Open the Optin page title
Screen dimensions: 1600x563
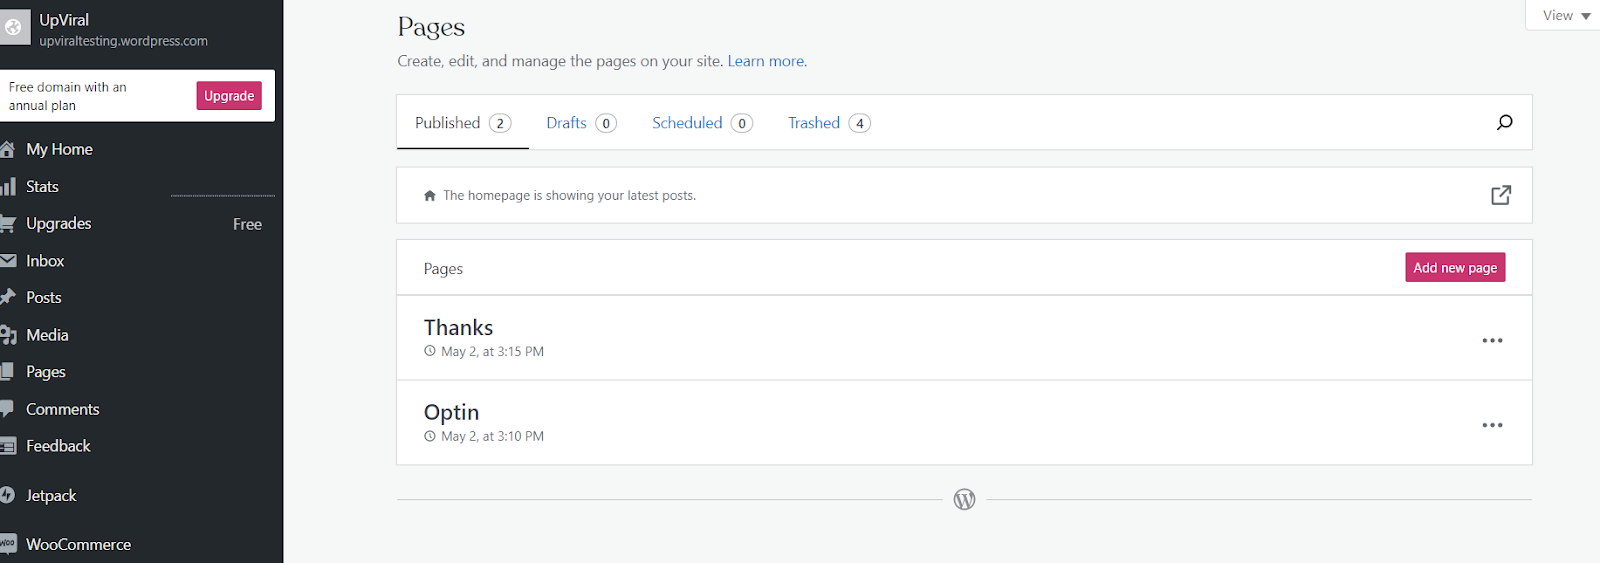point(451,413)
